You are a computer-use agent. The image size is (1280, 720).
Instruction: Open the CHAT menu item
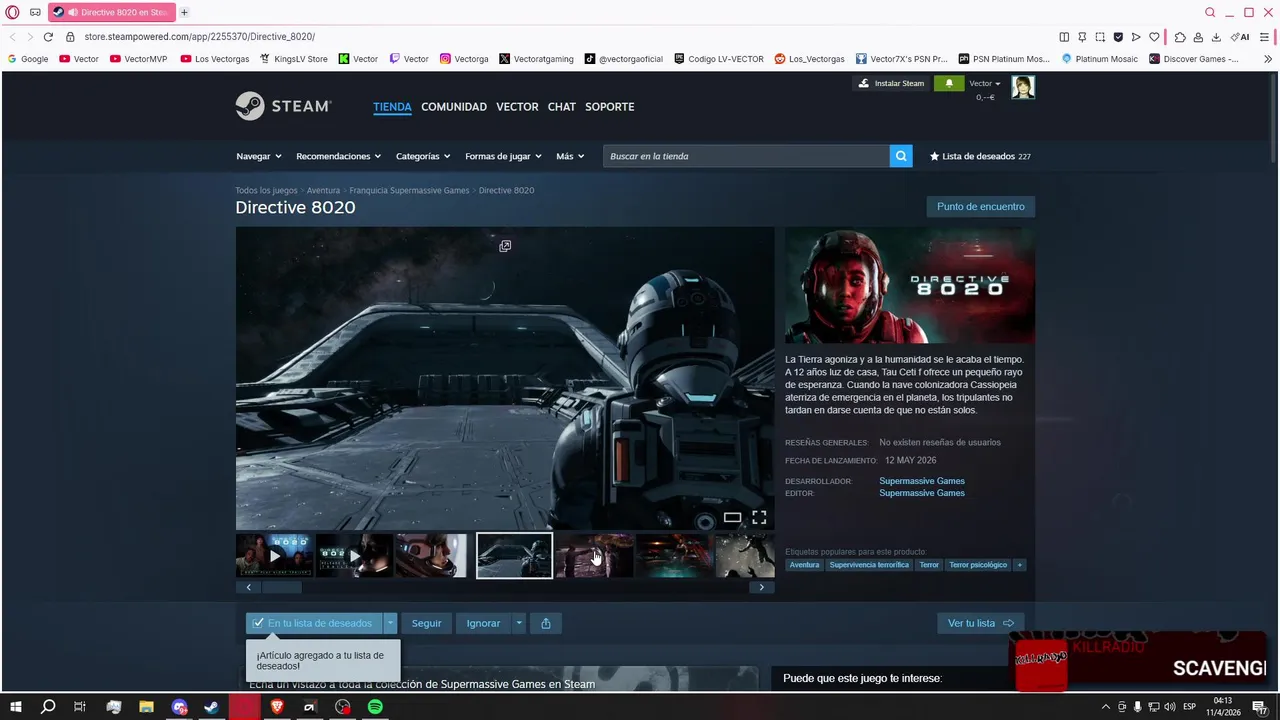pyautogui.click(x=562, y=107)
